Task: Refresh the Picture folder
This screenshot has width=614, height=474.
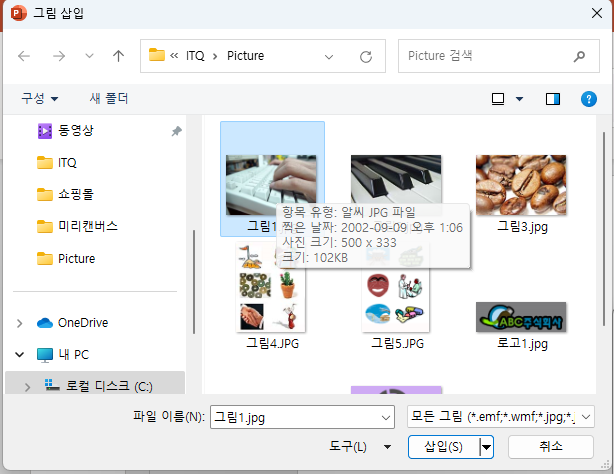Action: pyautogui.click(x=366, y=57)
